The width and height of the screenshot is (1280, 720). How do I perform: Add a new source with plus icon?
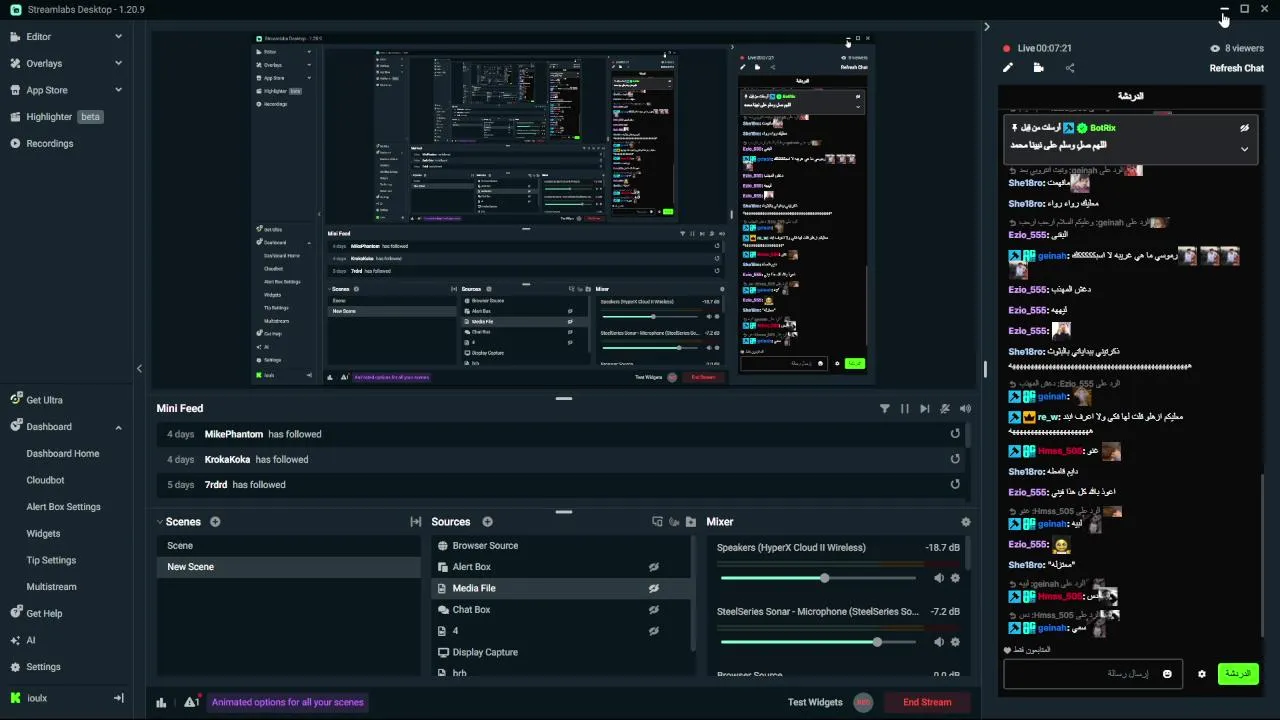click(x=488, y=522)
